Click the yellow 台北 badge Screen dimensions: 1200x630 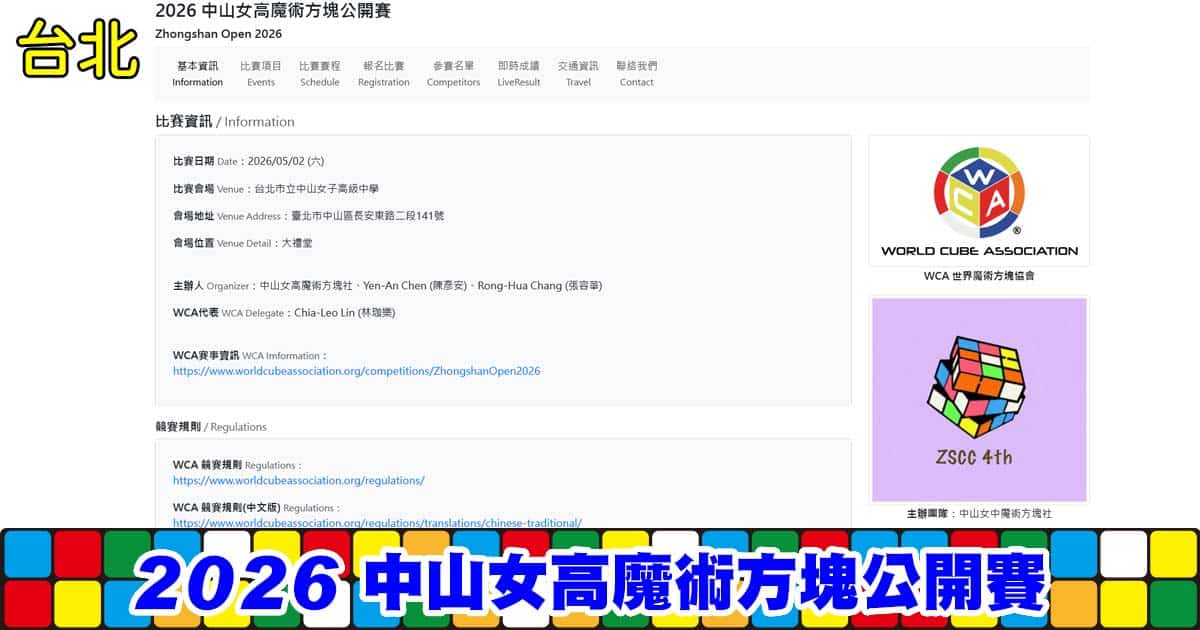(77, 49)
